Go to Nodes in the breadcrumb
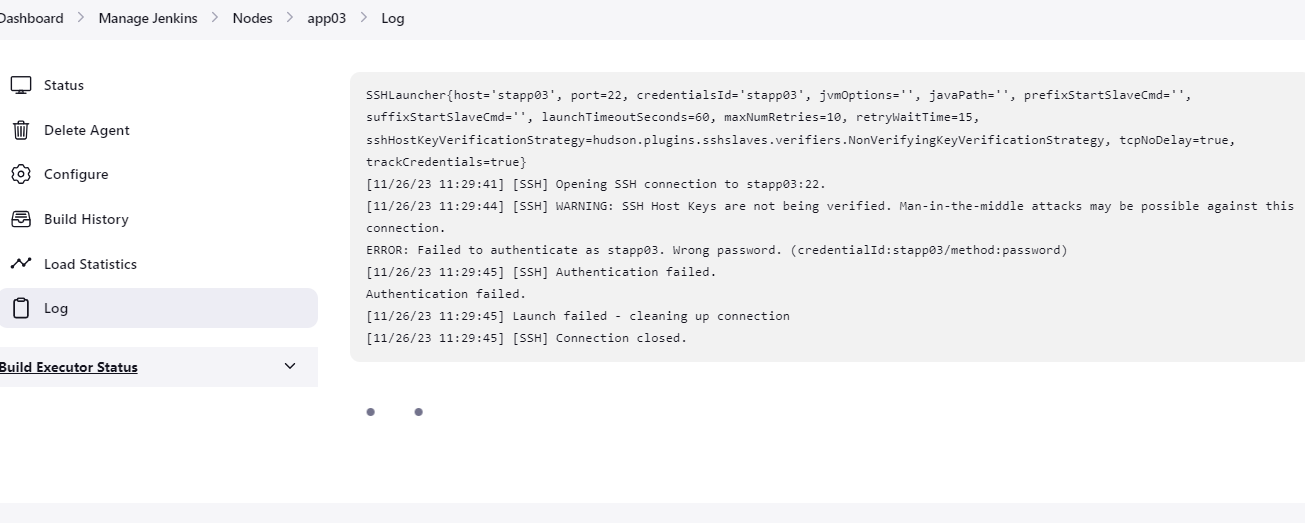 coord(252,18)
